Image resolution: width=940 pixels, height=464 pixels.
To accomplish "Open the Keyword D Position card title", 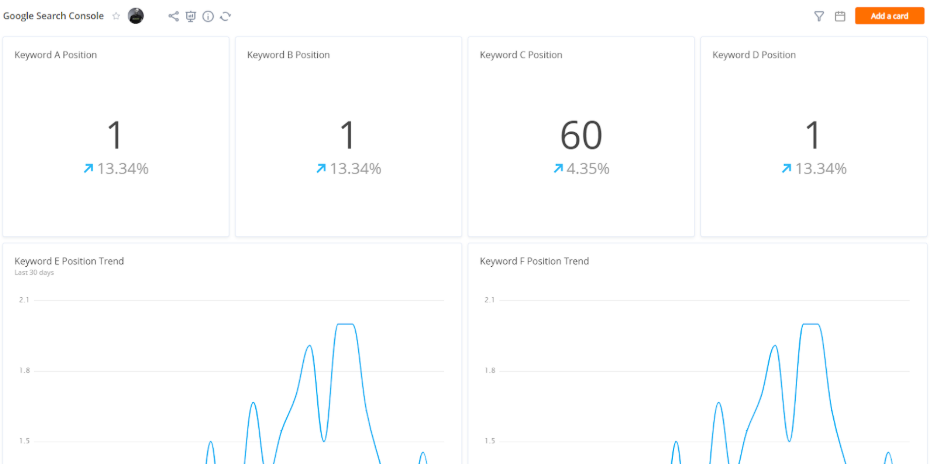I will click(x=754, y=55).
